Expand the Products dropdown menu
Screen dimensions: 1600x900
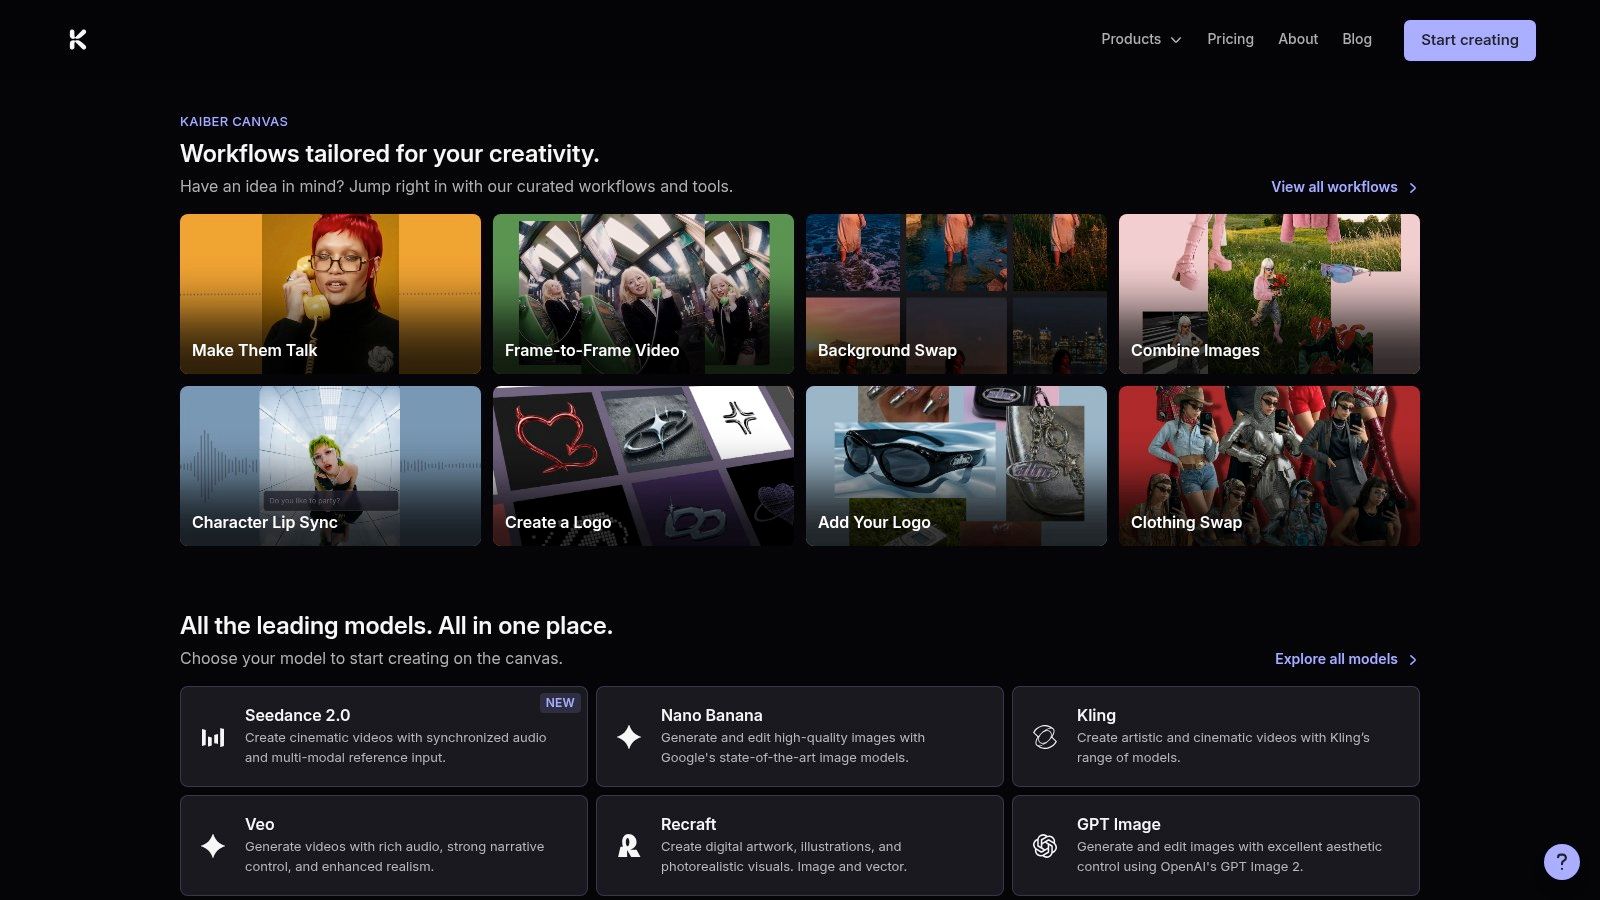coord(1141,39)
